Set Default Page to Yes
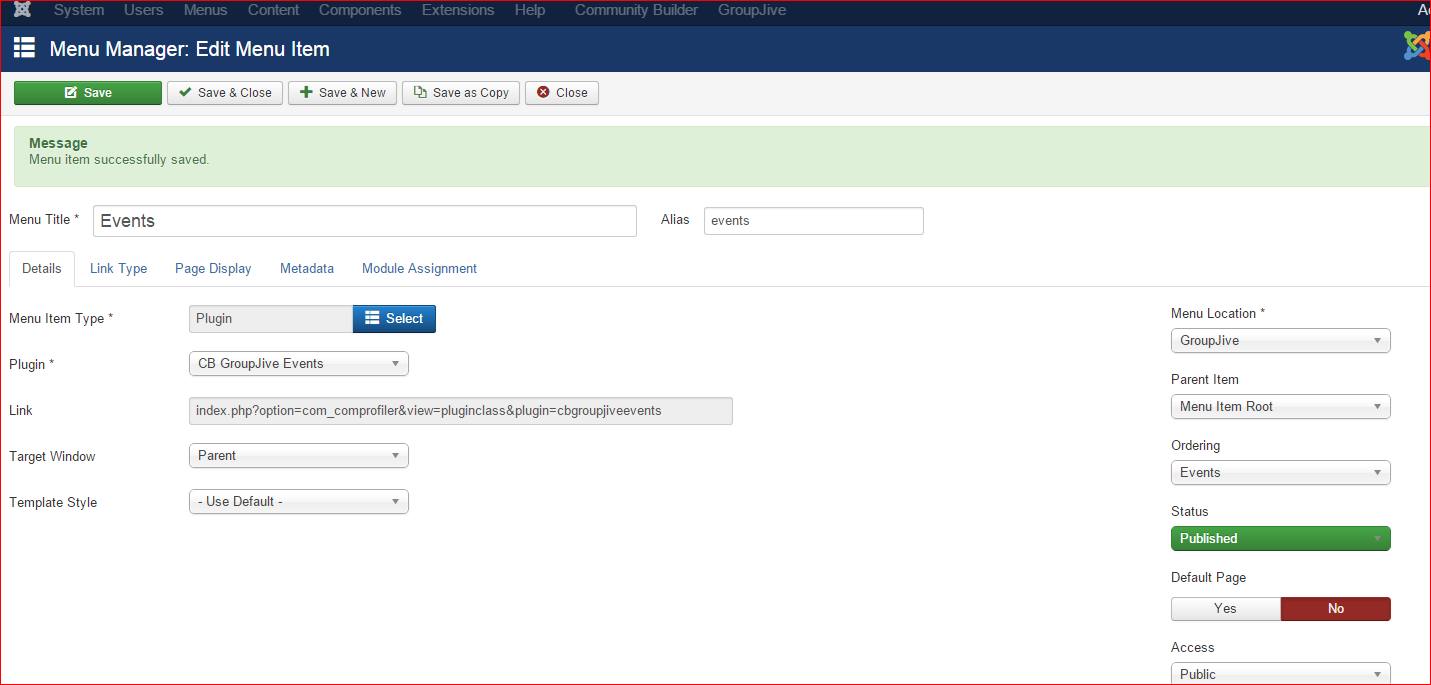 (x=1226, y=609)
